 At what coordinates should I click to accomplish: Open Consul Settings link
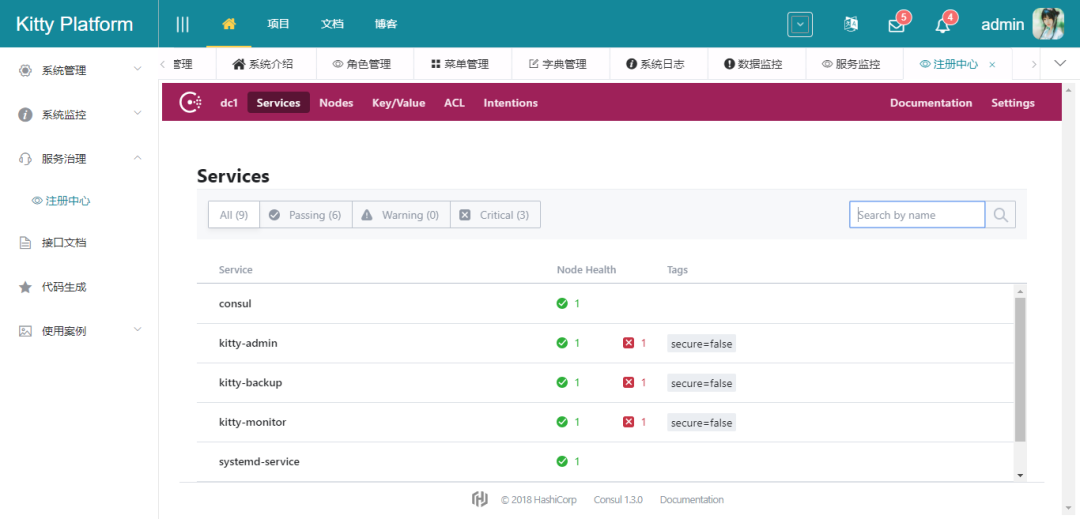[x=1012, y=103]
